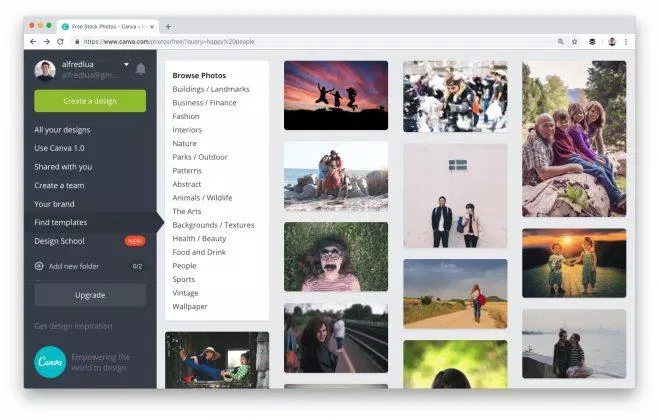Click the browser back arrow
Screen dimensions: 659x420
click(x=33, y=42)
